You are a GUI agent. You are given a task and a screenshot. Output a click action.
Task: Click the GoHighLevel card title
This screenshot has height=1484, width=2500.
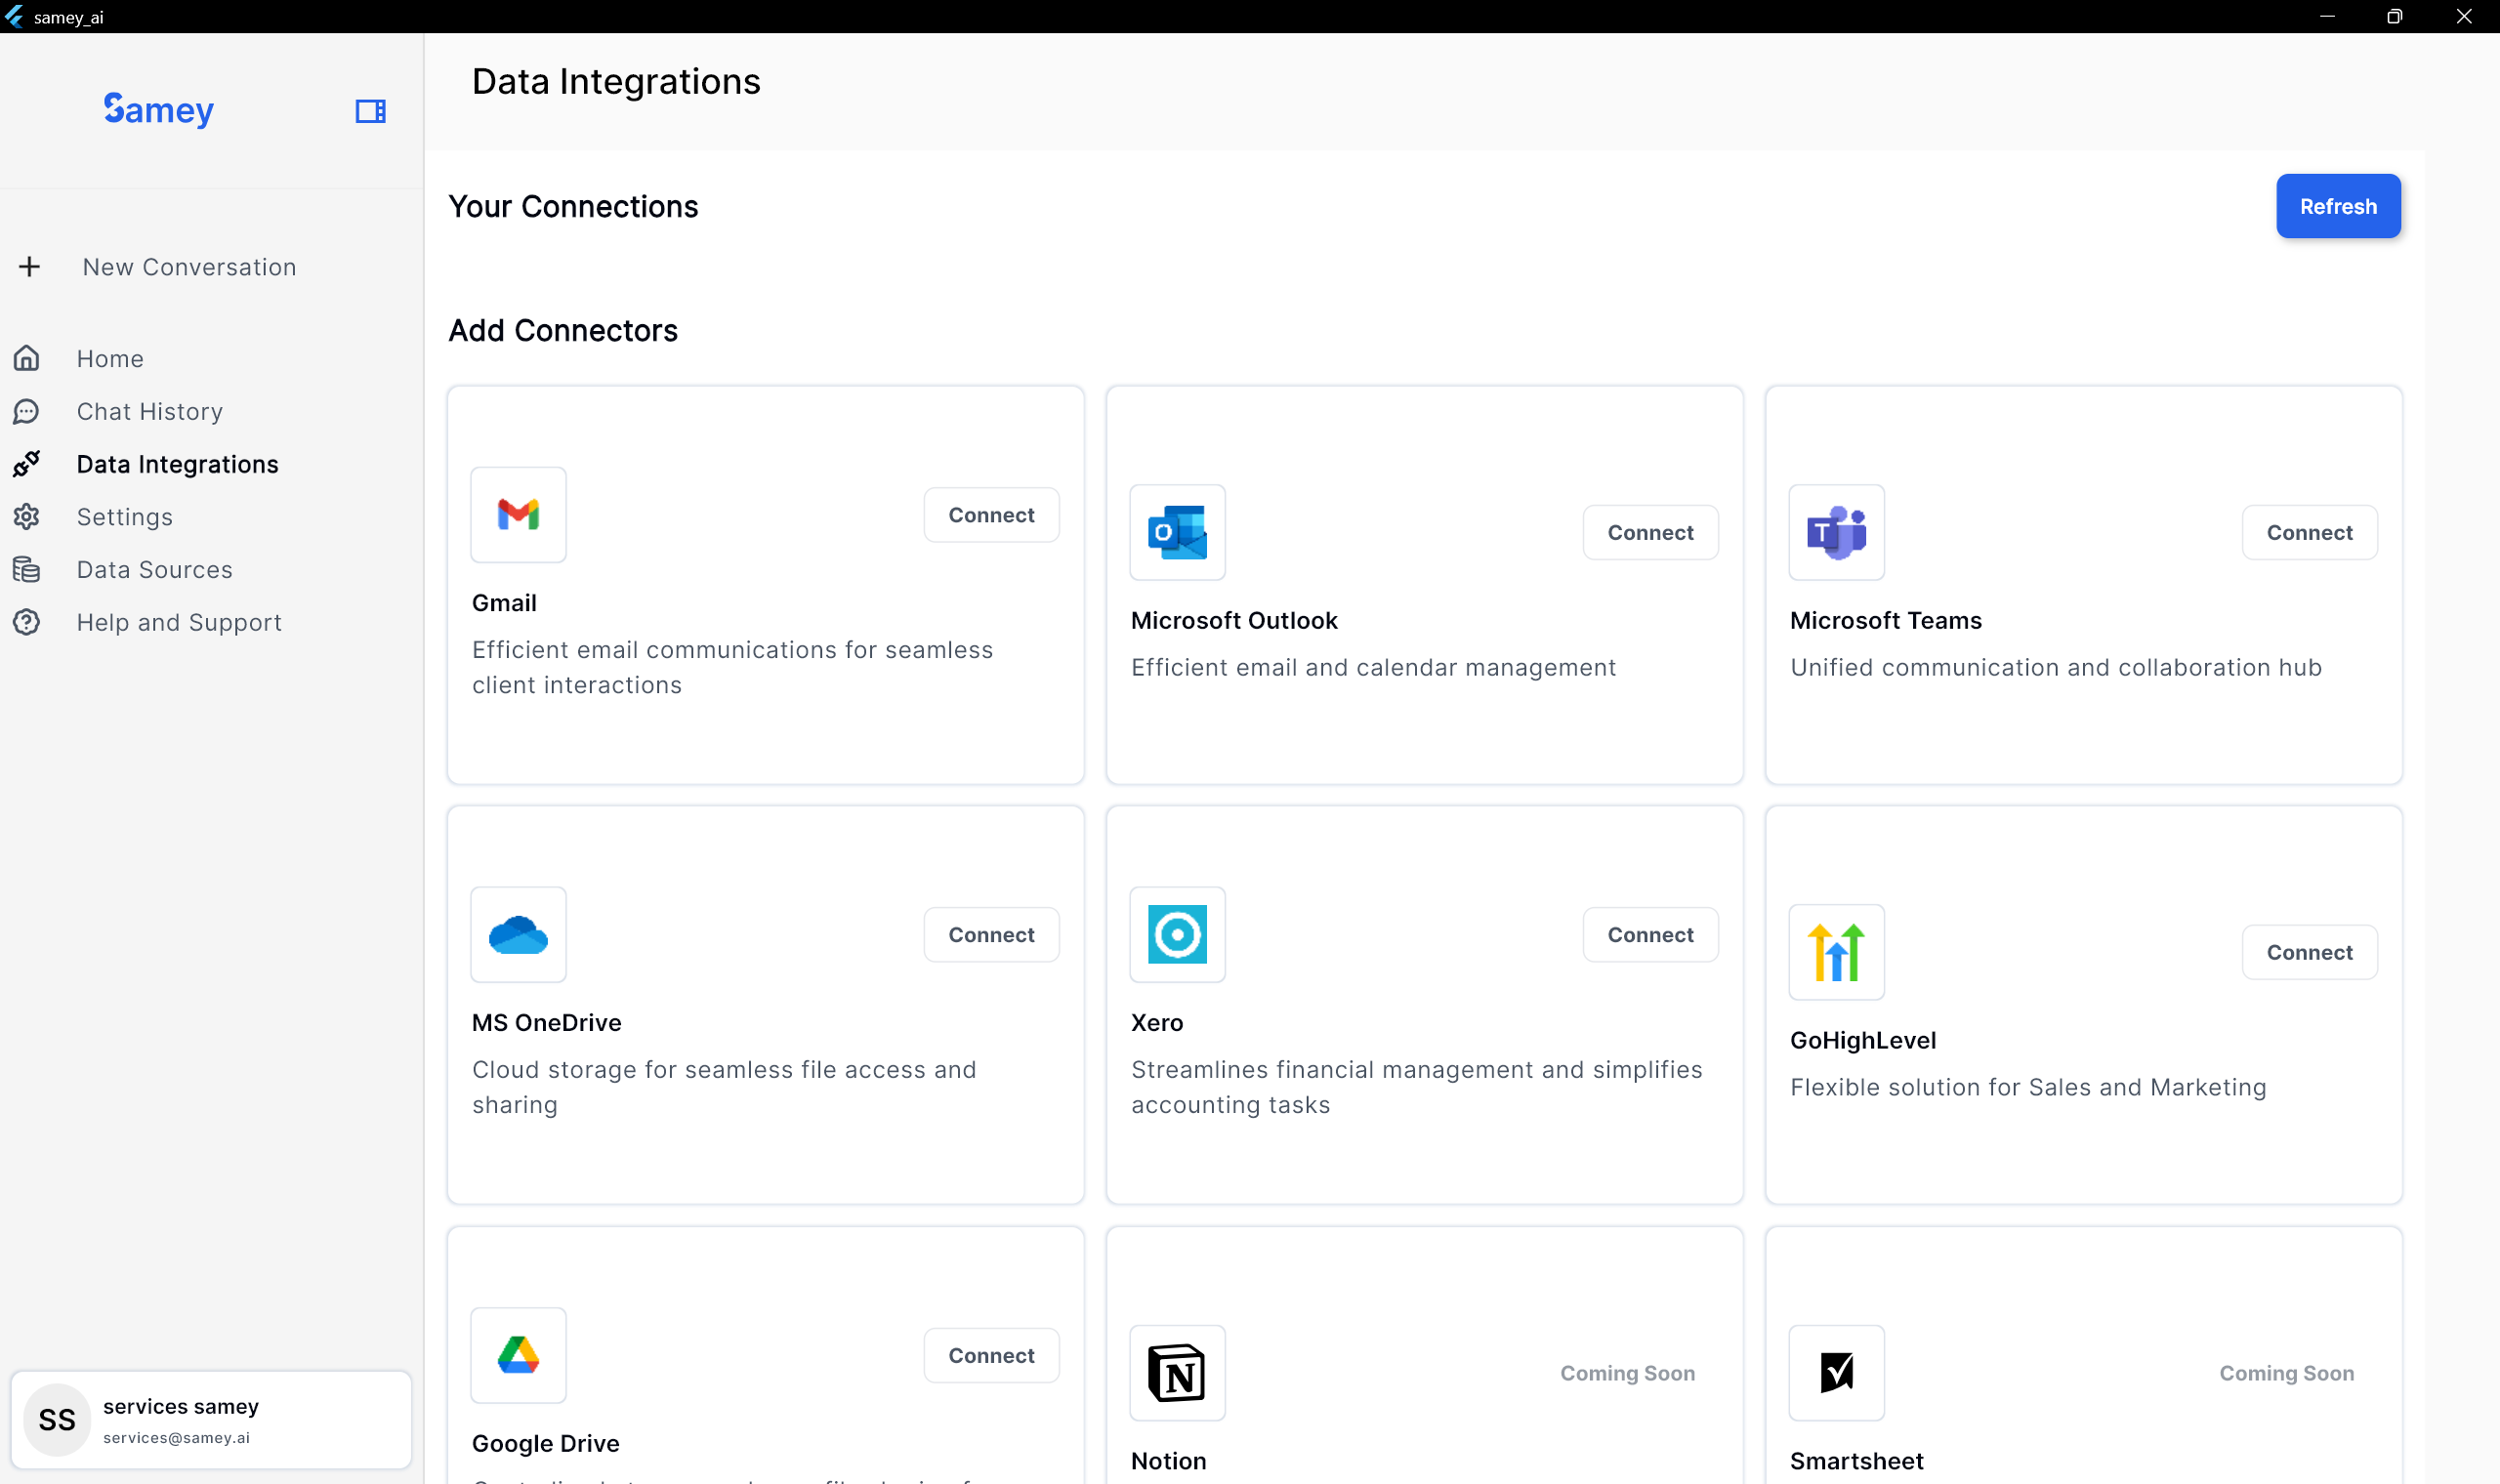coord(1863,1040)
